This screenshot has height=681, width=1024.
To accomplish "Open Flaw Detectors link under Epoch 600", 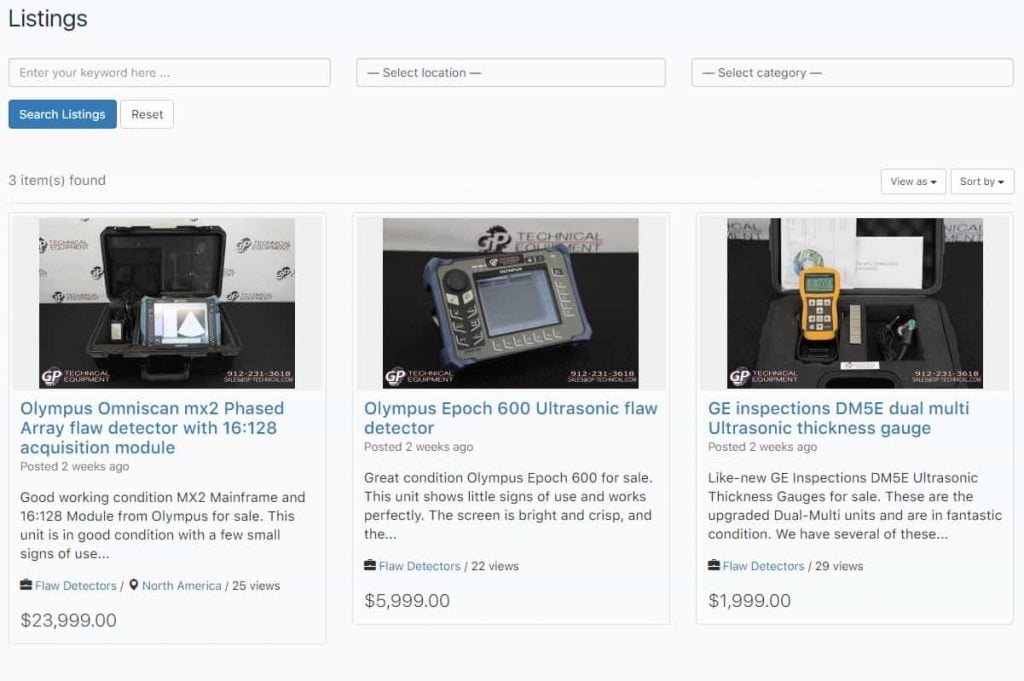I will pyautogui.click(x=419, y=566).
